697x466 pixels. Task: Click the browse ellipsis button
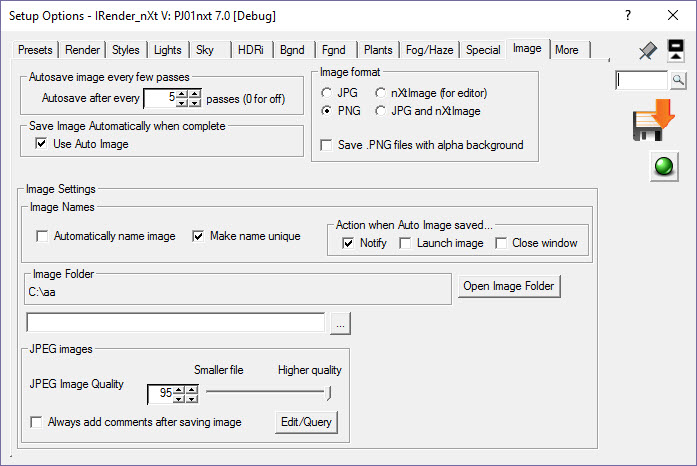pyautogui.click(x=341, y=323)
